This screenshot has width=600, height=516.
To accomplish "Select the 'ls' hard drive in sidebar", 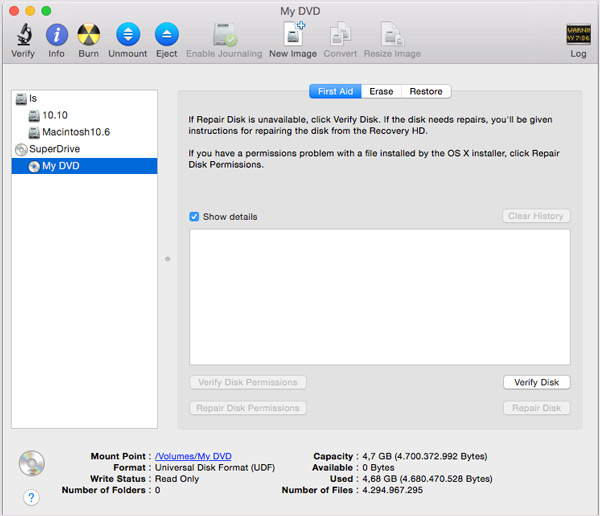I will (85, 99).
